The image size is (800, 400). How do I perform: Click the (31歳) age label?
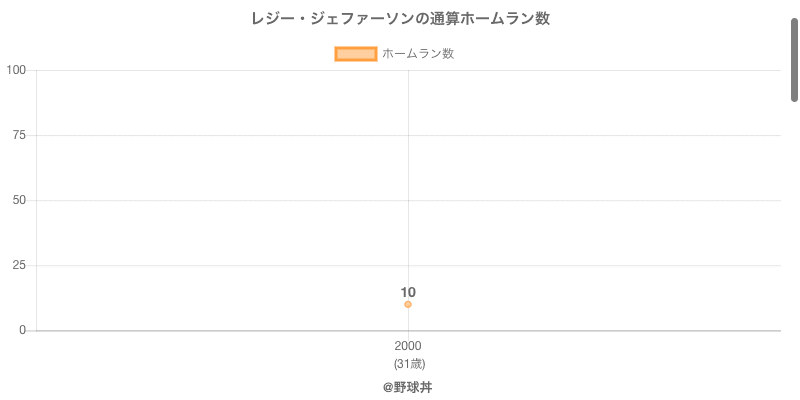(x=408, y=363)
